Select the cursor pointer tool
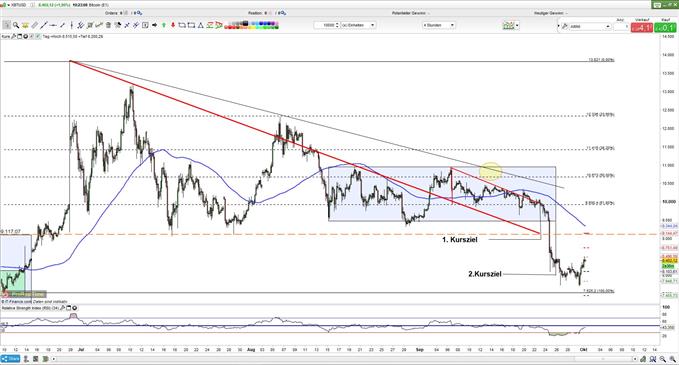Viewport: 679px width, 365px height. tap(6, 25)
